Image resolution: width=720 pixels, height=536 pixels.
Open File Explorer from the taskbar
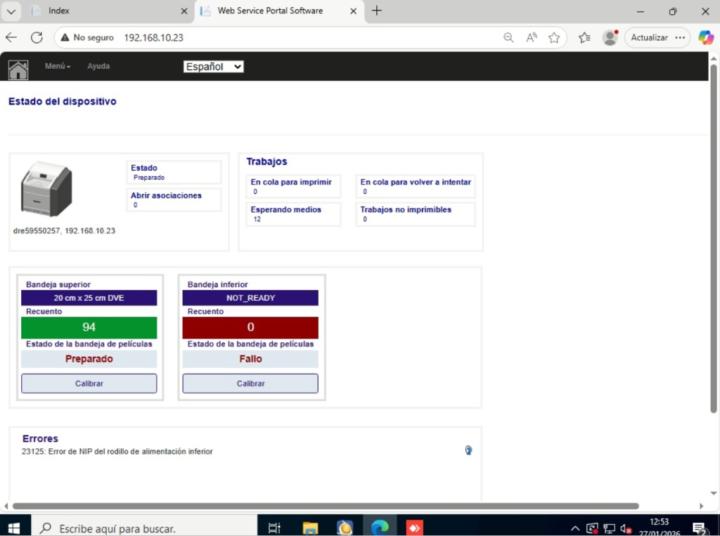[311, 527]
